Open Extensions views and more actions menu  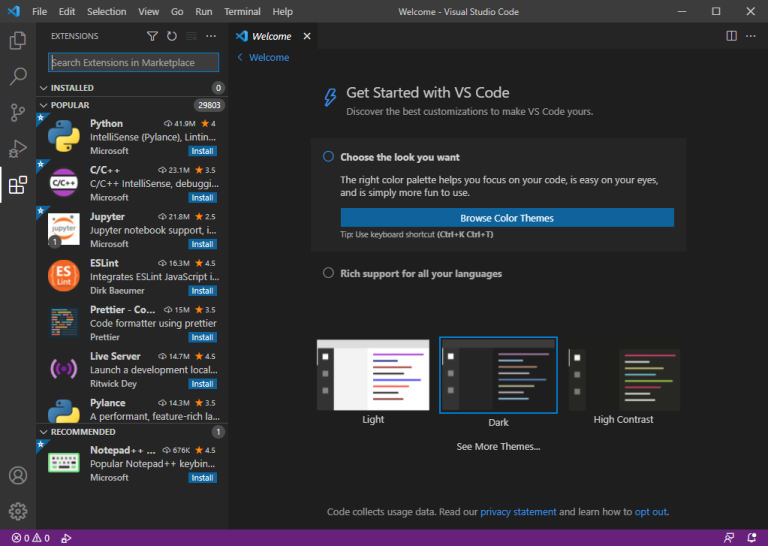coord(211,36)
